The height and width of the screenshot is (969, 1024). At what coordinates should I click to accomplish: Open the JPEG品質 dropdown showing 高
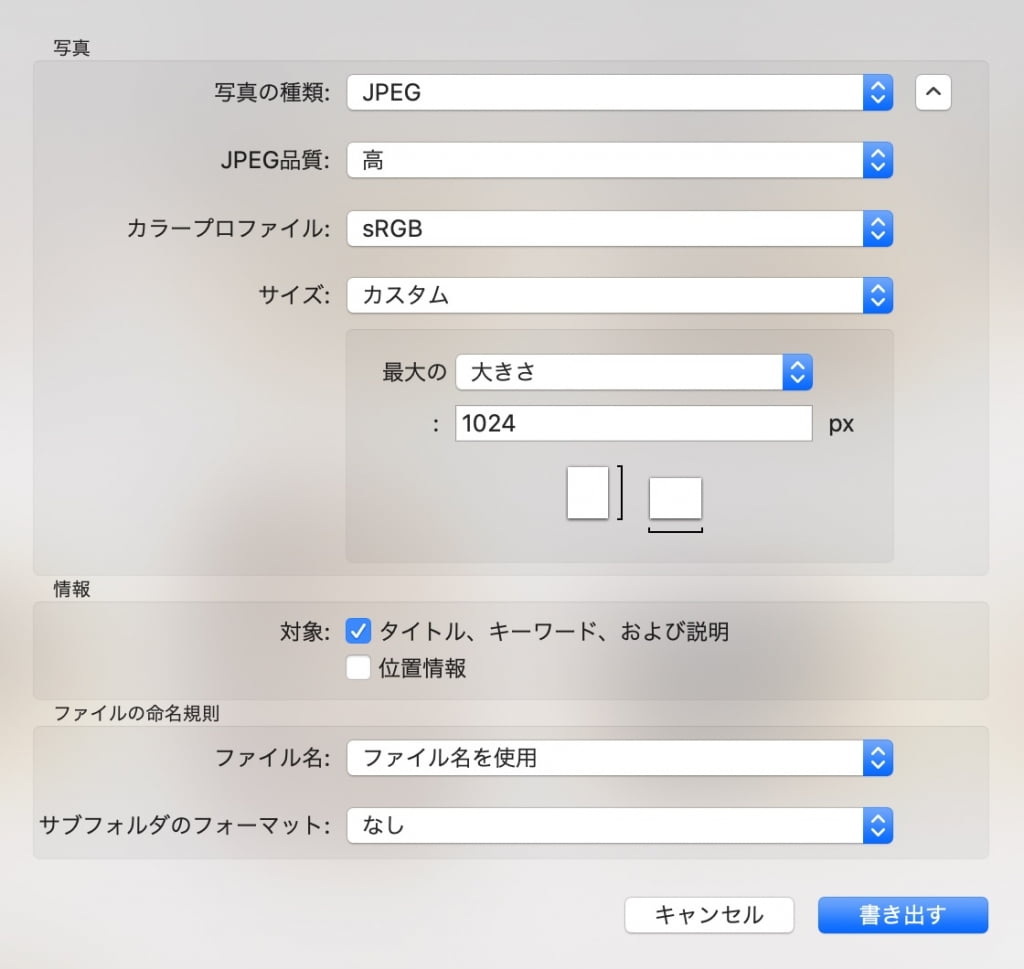point(620,160)
